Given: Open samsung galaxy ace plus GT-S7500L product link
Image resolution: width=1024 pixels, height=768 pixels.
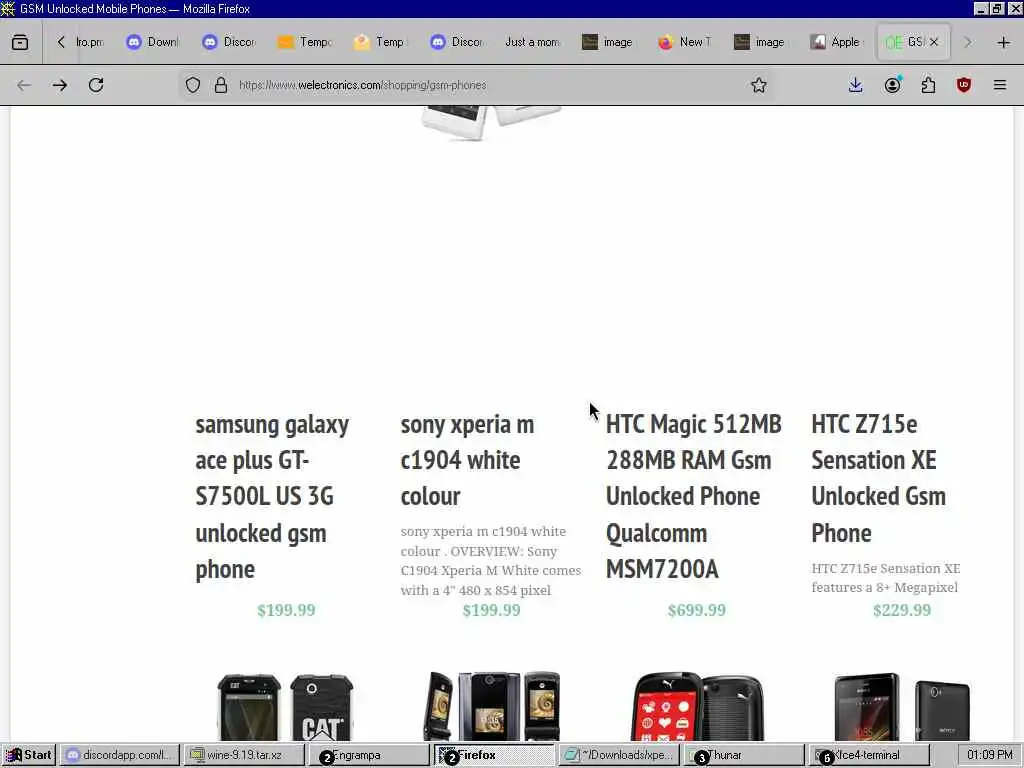Looking at the screenshot, I should 272,496.
